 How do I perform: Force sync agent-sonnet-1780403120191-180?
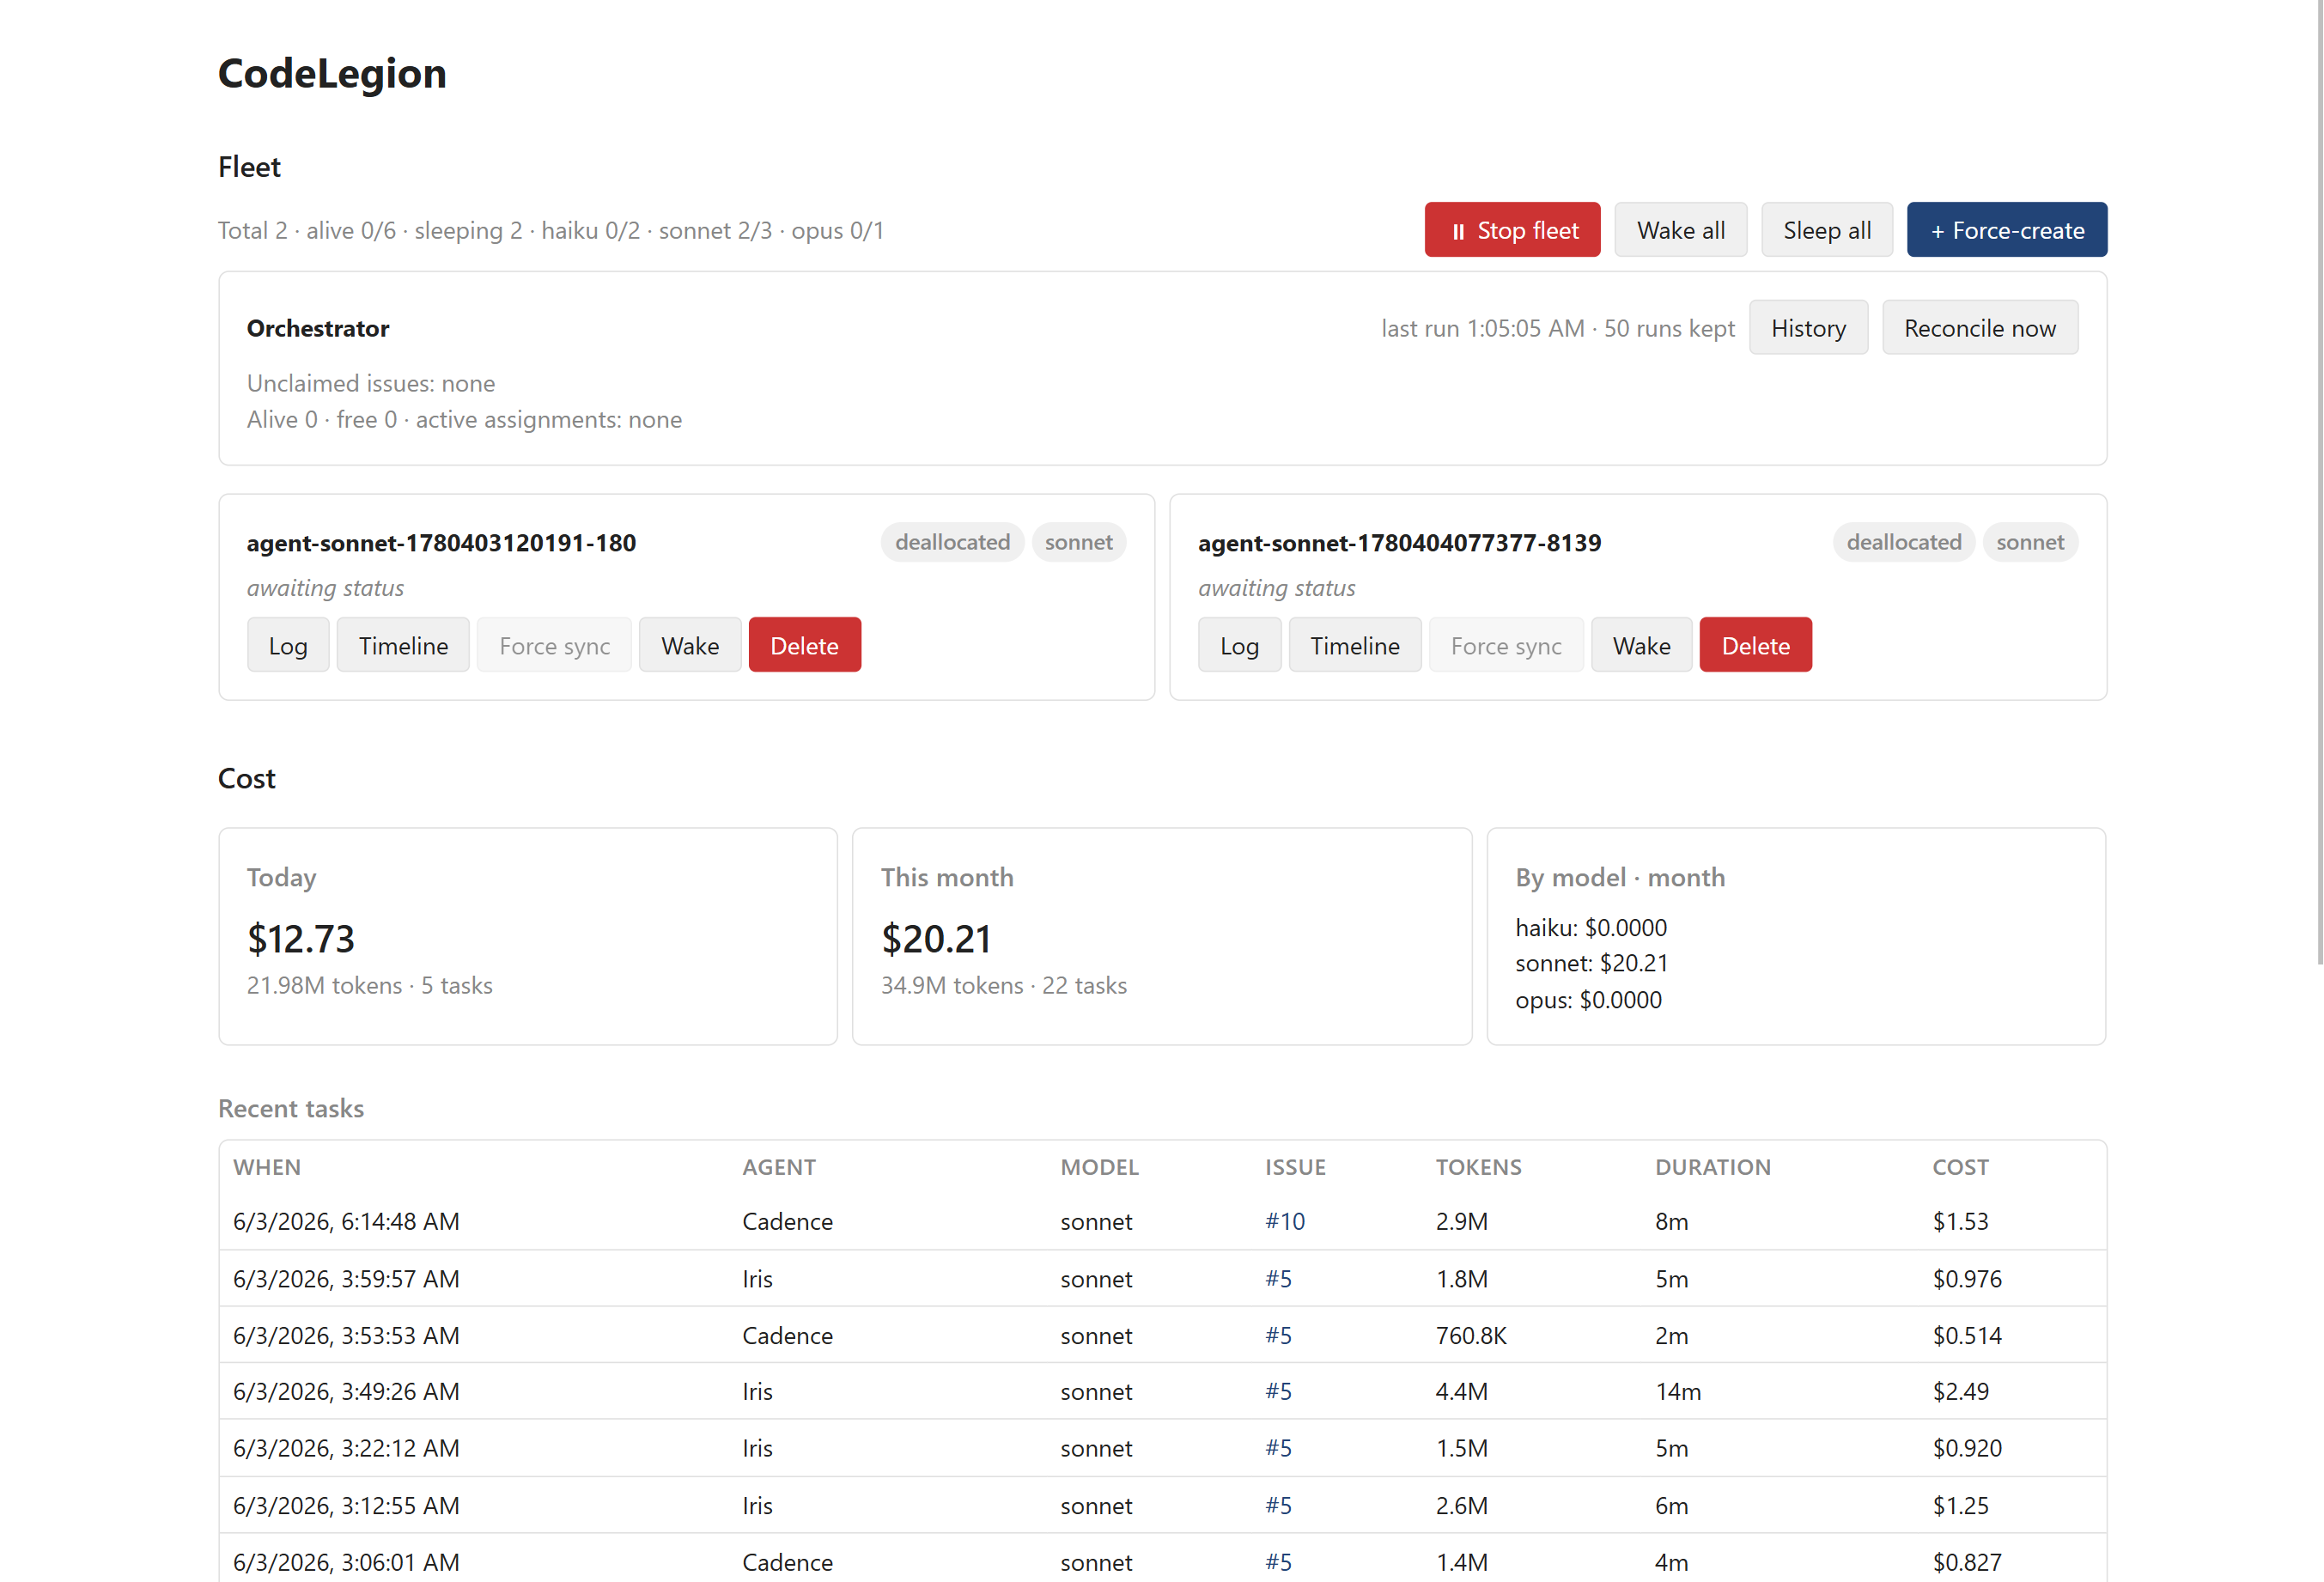click(x=555, y=645)
